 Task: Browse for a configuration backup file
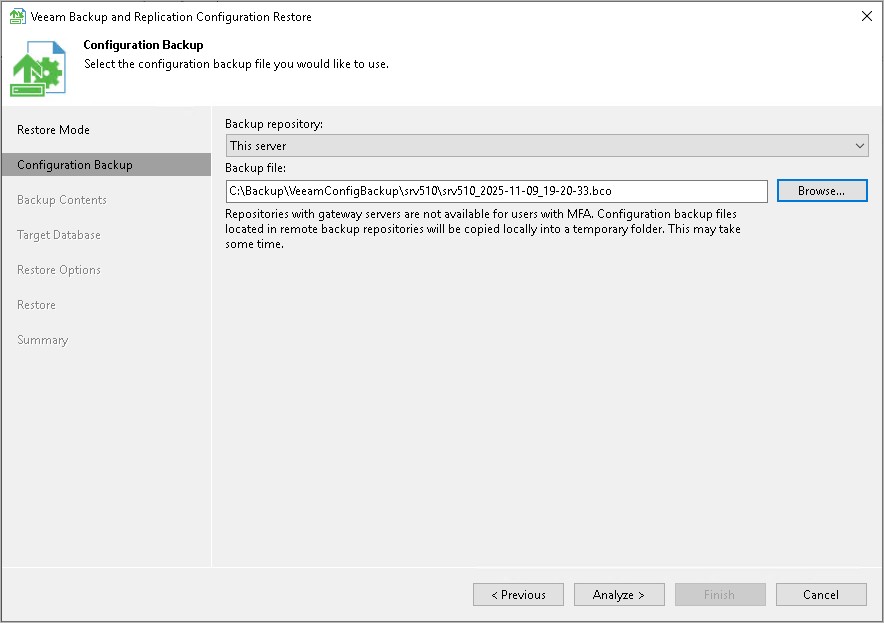(822, 190)
